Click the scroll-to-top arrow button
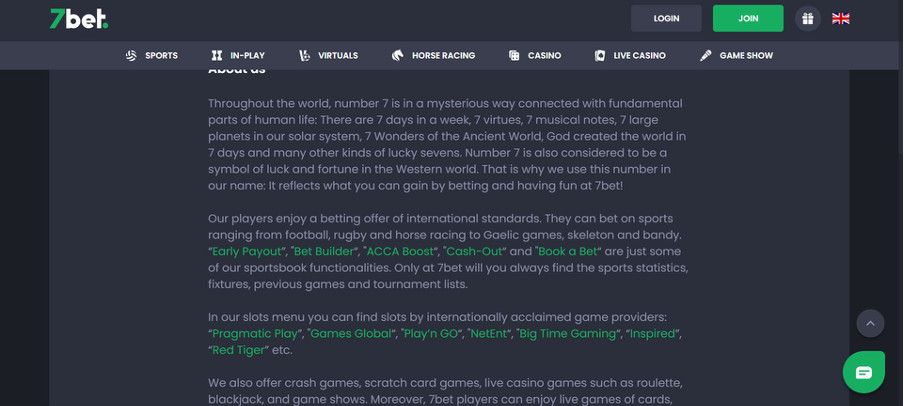The image size is (904, 406). [870, 323]
